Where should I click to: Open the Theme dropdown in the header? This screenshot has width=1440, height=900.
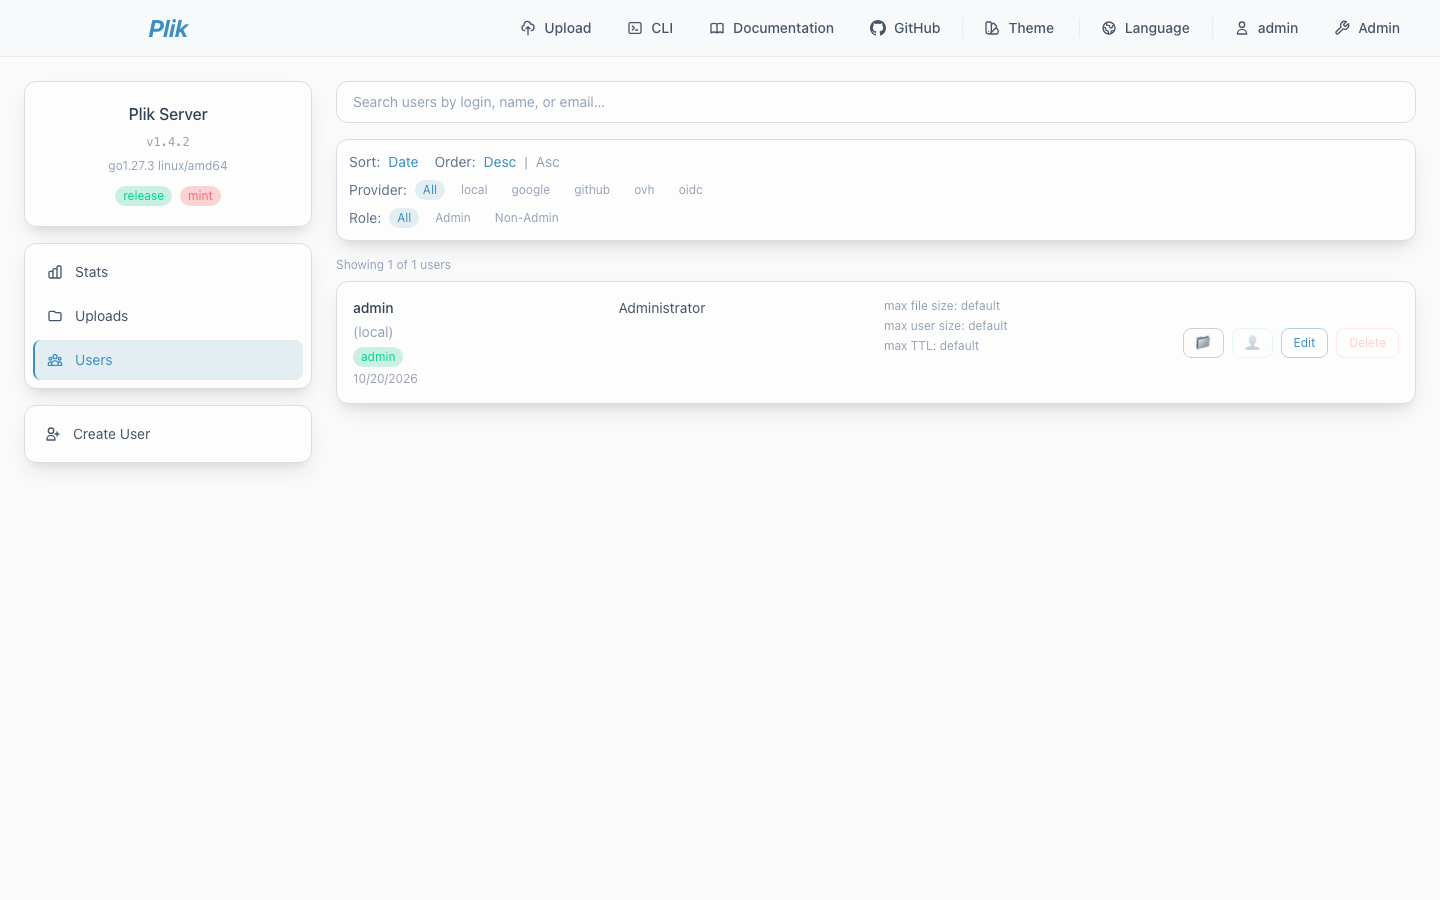click(x=1020, y=28)
